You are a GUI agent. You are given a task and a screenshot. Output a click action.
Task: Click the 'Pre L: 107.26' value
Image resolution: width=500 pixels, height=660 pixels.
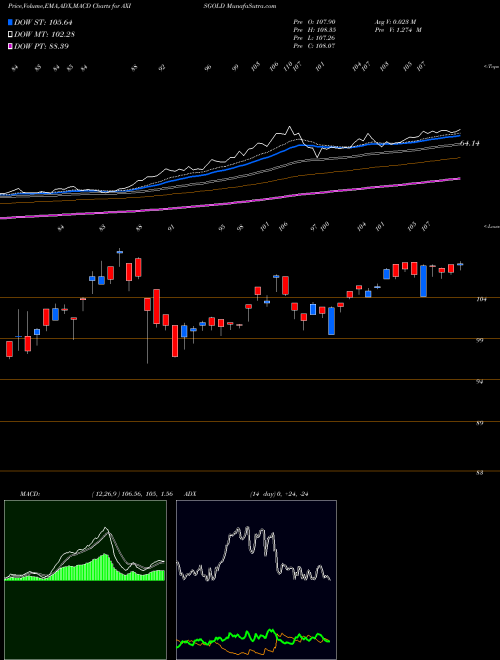(314, 38)
